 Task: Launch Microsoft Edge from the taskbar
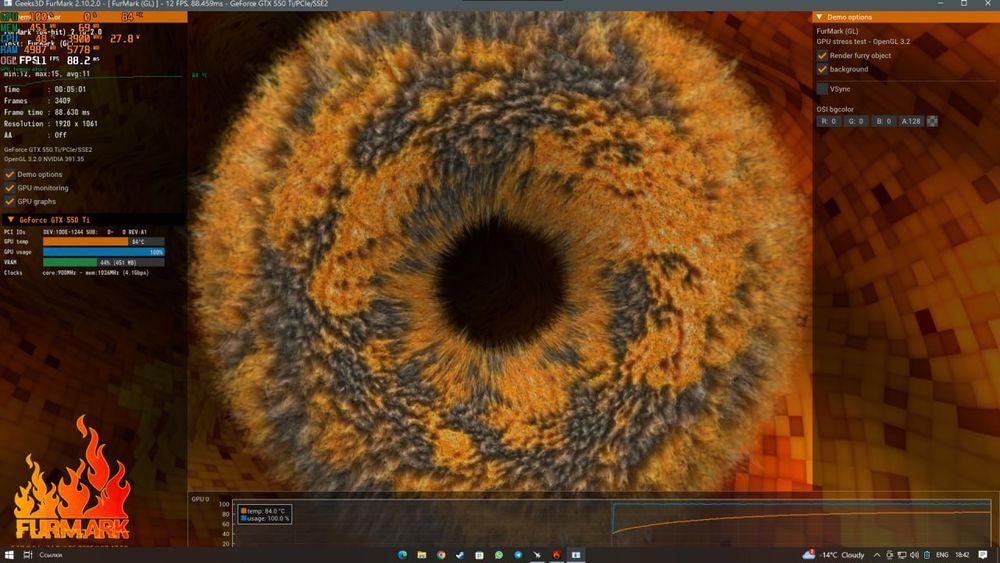pyautogui.click(x=402, y=555)
